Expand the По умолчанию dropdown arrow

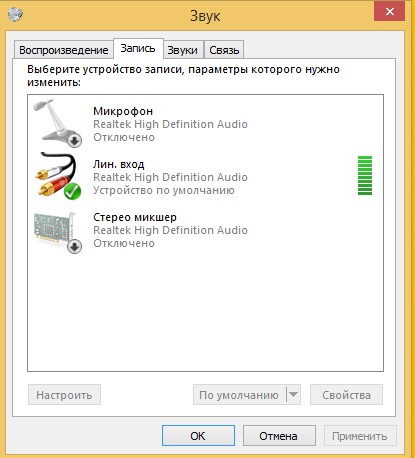293,395
